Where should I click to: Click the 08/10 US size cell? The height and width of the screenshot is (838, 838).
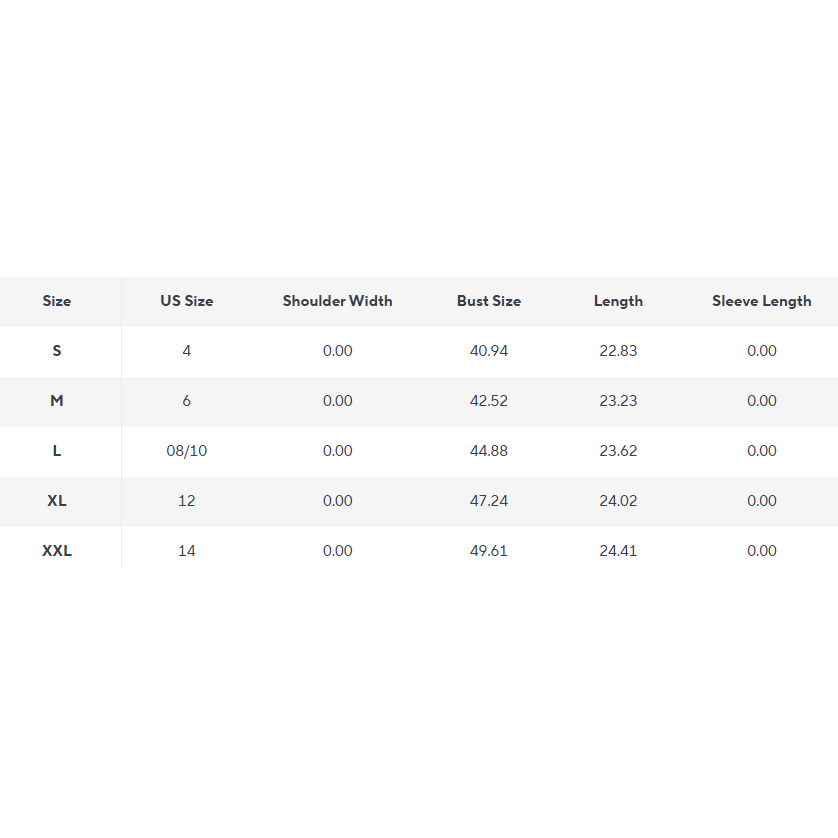pos(187,451)
